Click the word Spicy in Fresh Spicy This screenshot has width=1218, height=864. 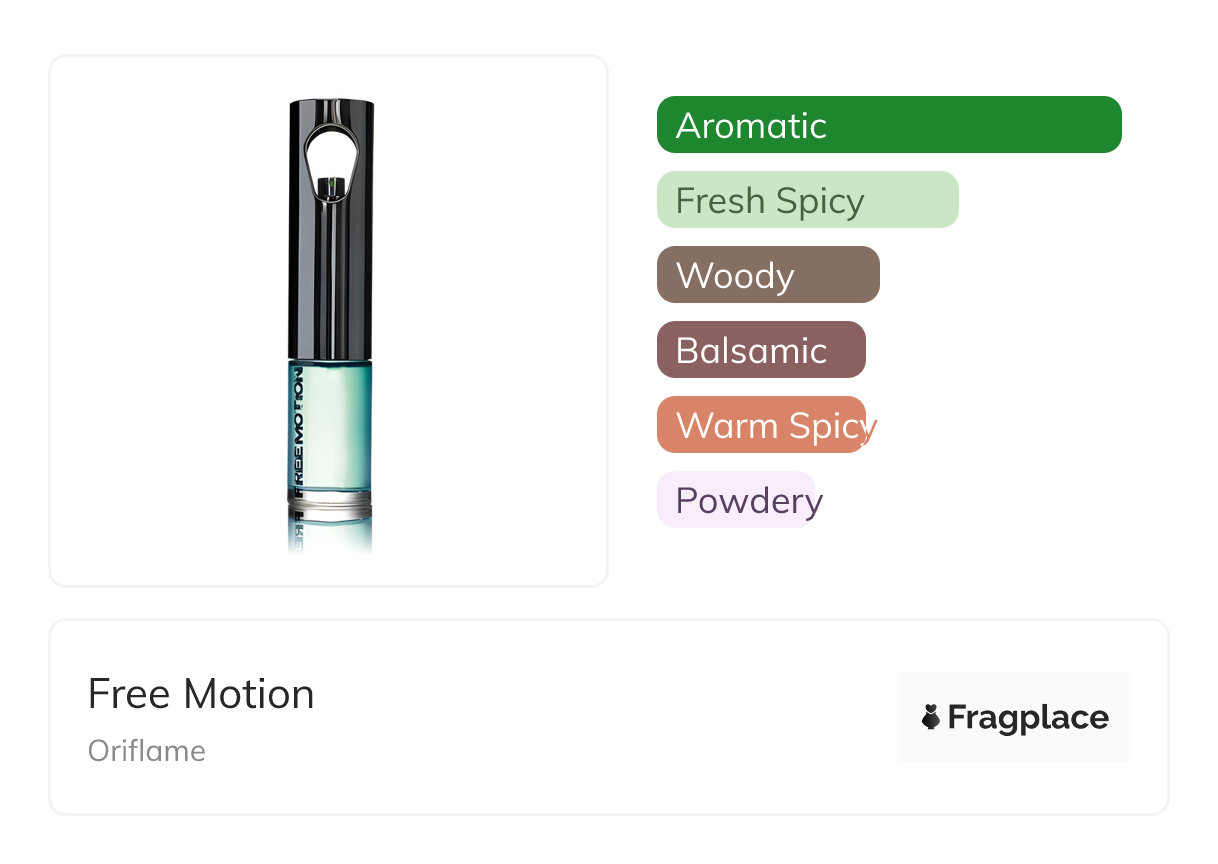(x=819, y=201)
